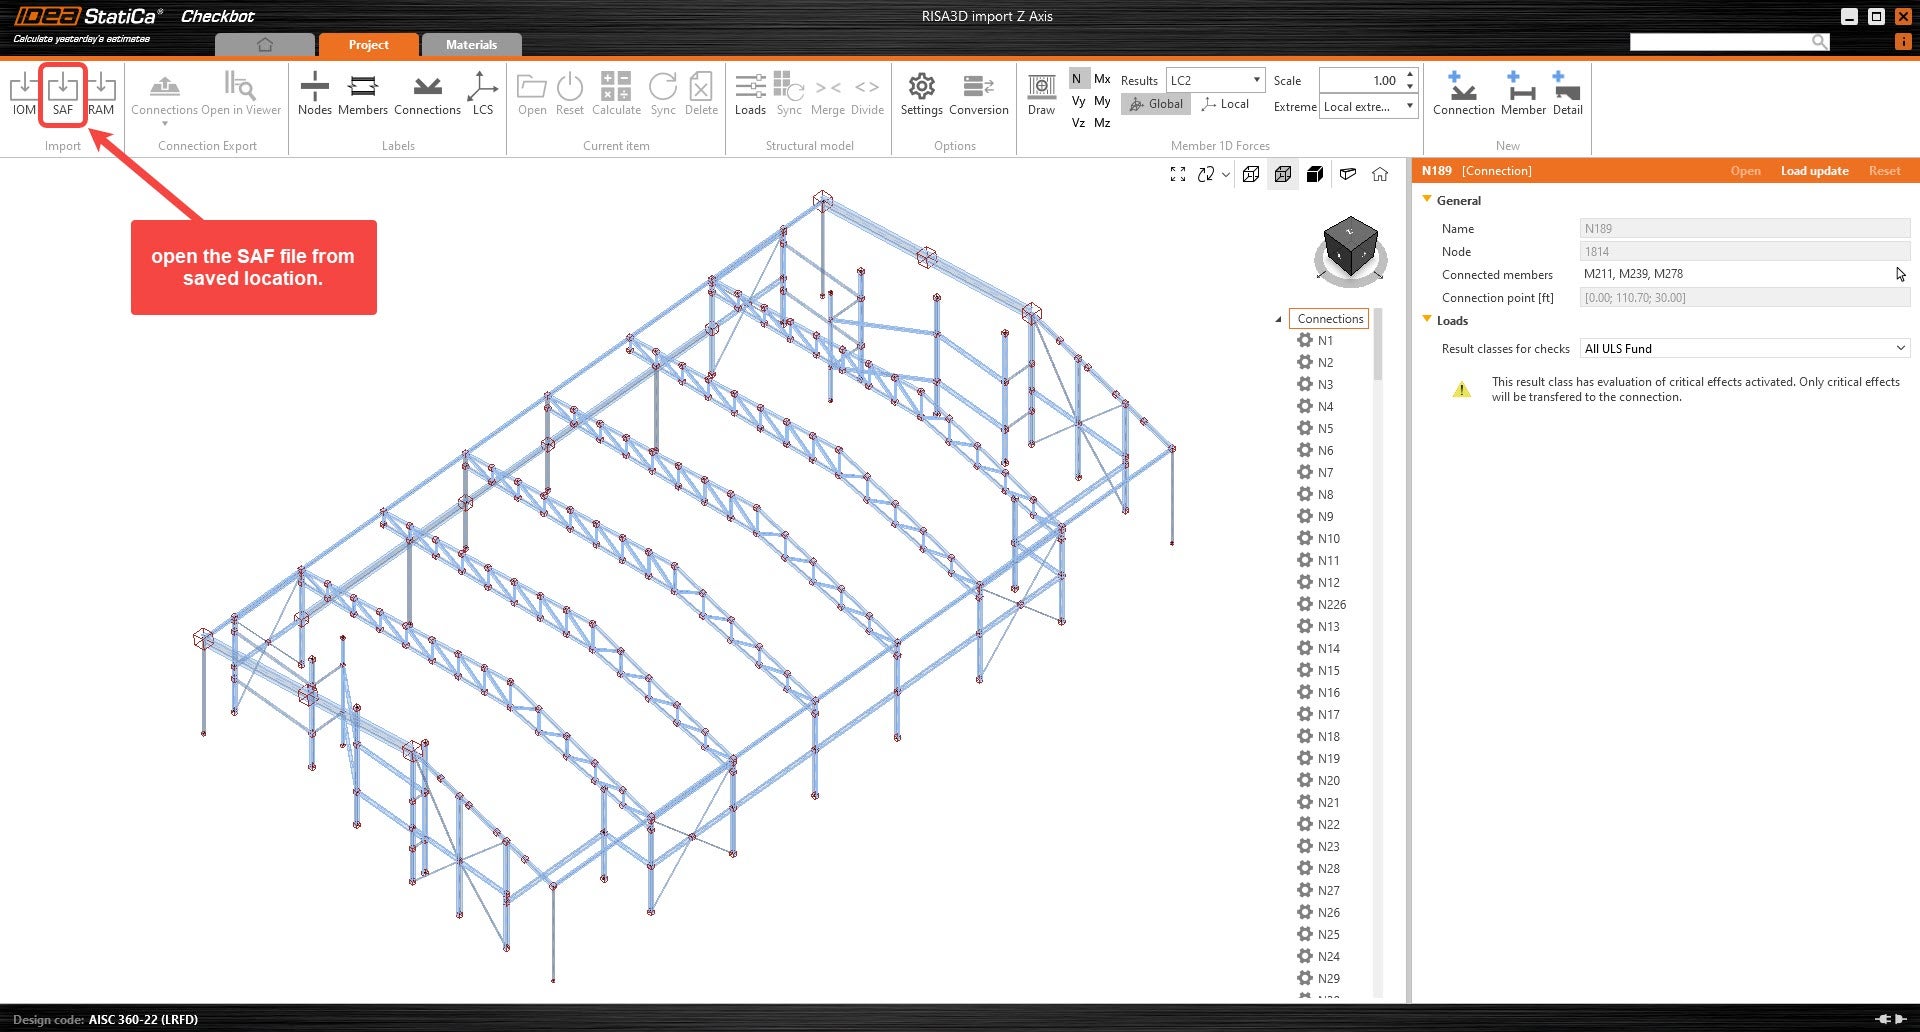Image resolution: width=1920 pixels, height=1032 pixels.
Task: Open the Extreme selection dropdown
Action: tap(1409, 105)
